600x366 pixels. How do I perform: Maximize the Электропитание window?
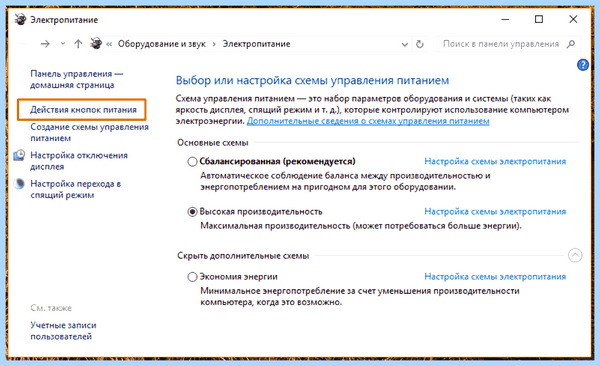coord(539,19)
